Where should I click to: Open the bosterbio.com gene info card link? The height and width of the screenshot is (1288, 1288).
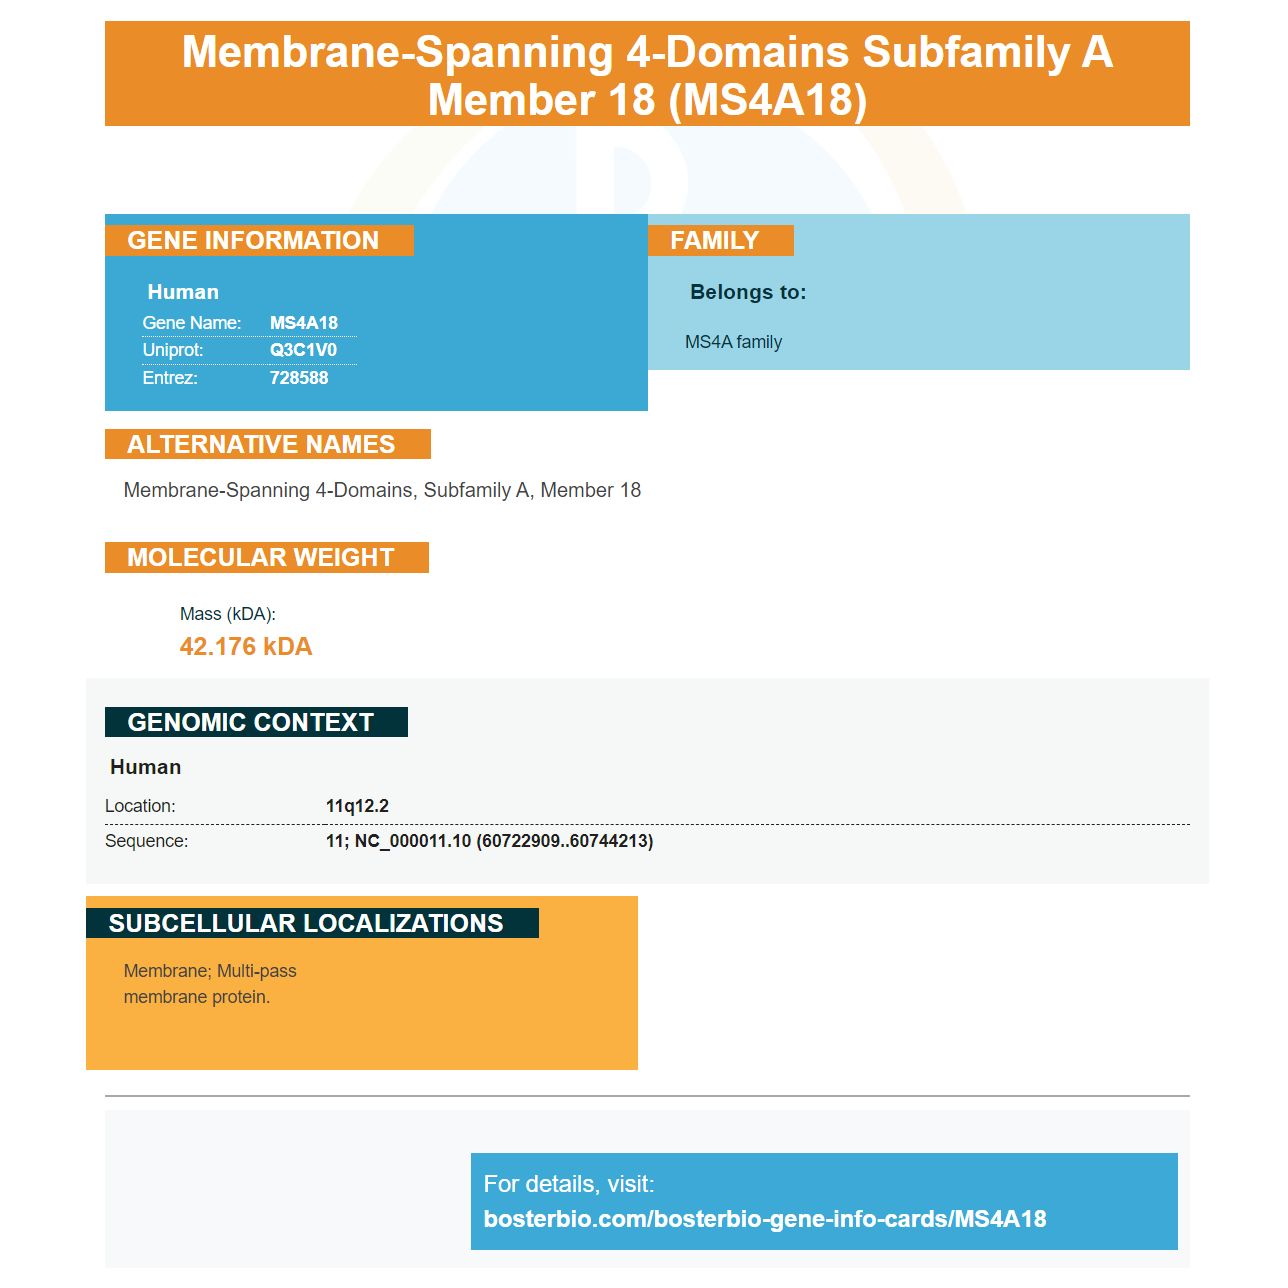[765, 1219]
